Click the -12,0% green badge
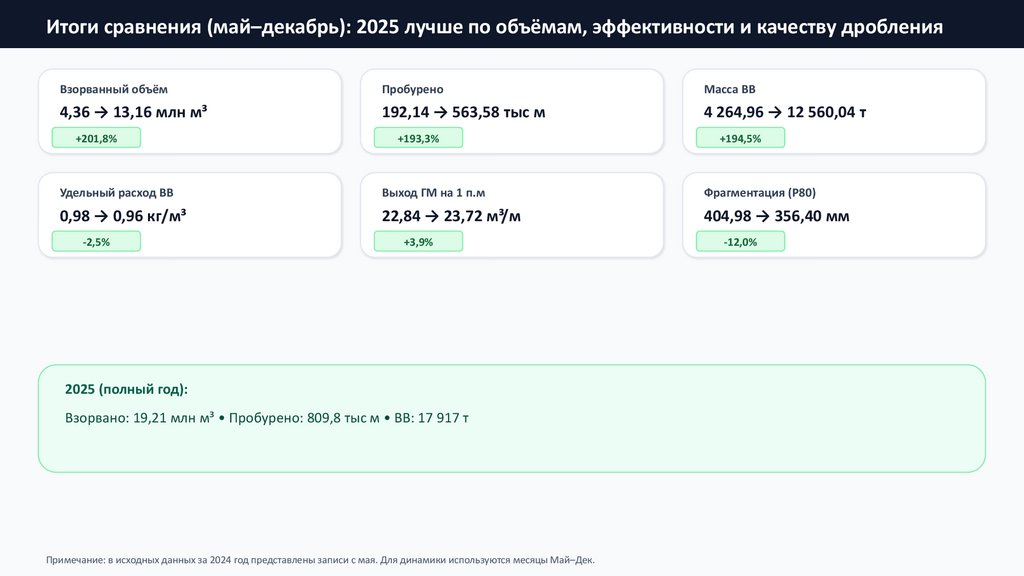Viewport: 1024px width, 576px height. [740, 241]
